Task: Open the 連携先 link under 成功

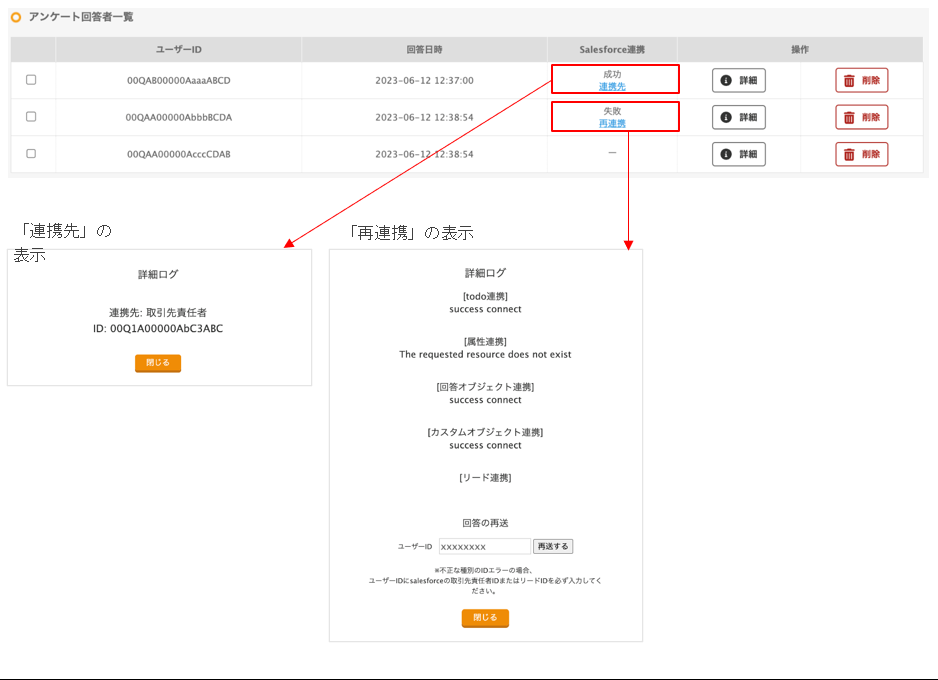Action: [x=612, y=87]
